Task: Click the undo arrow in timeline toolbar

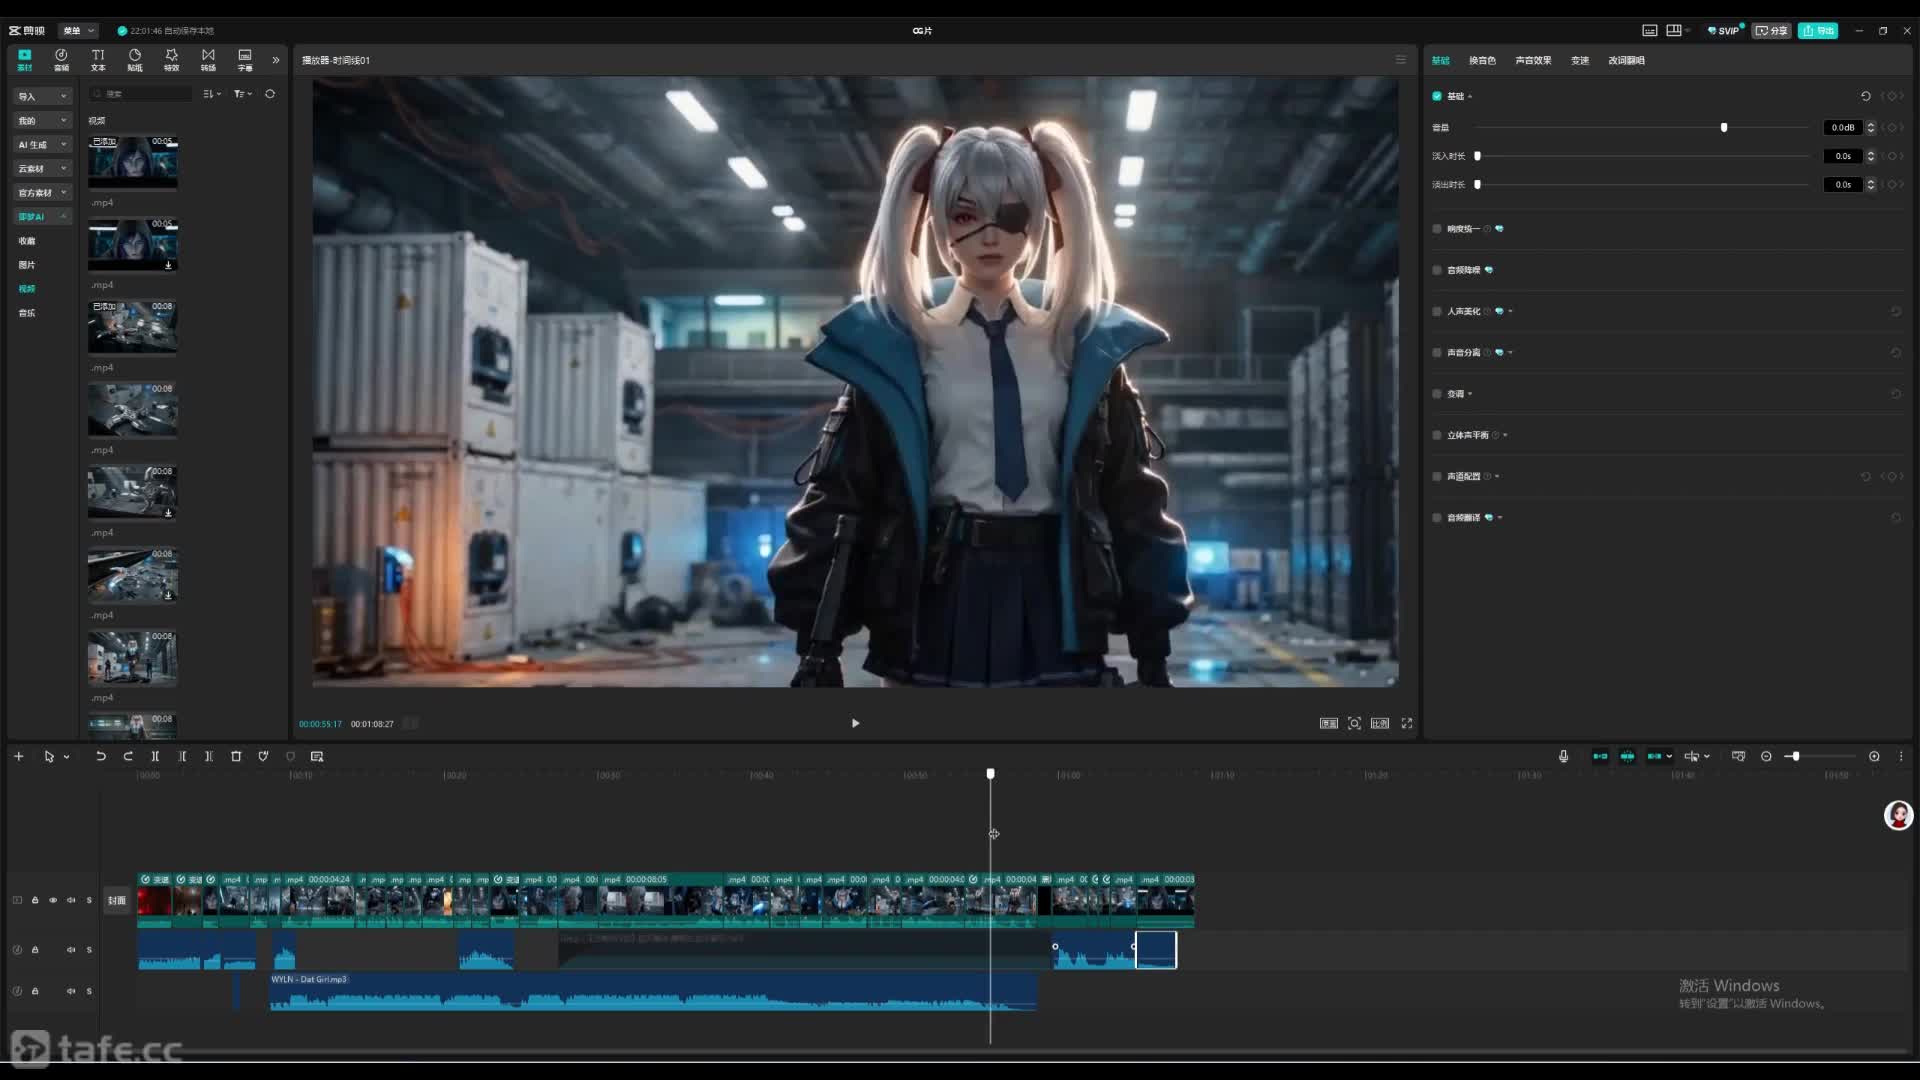Action: click(100, 757)
